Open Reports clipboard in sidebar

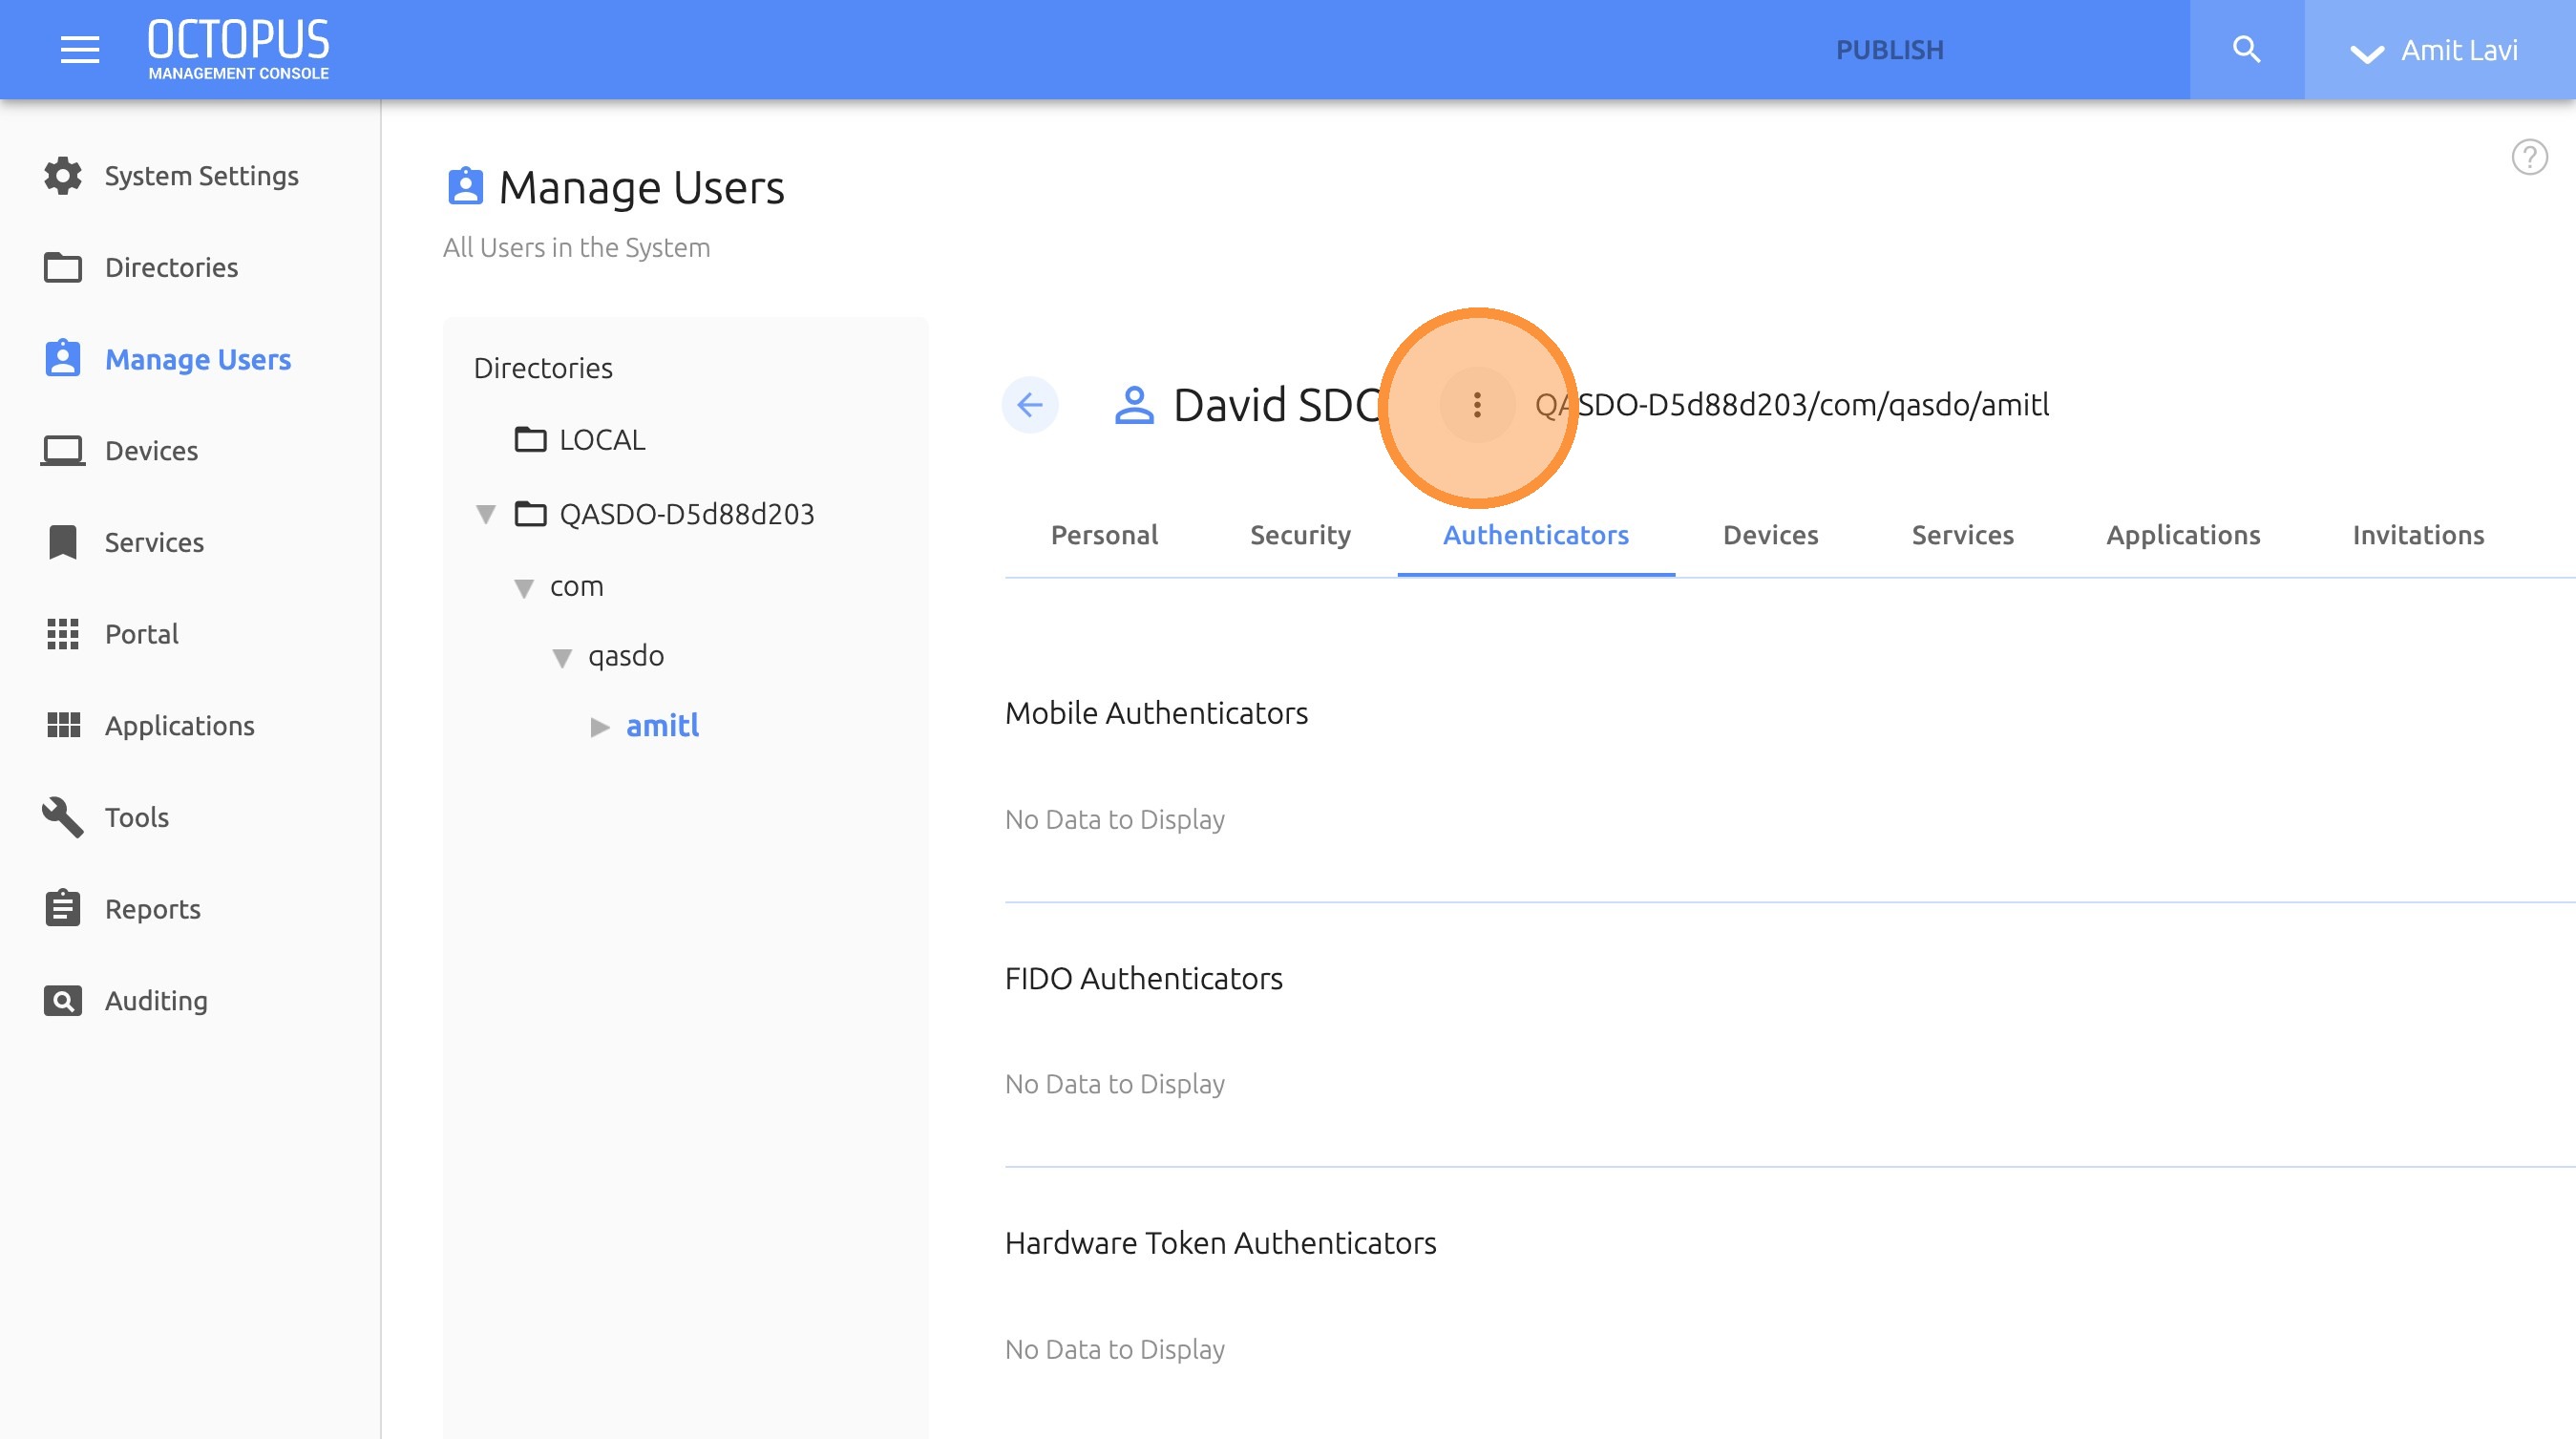pyautogui.click(x=63, y=909)
